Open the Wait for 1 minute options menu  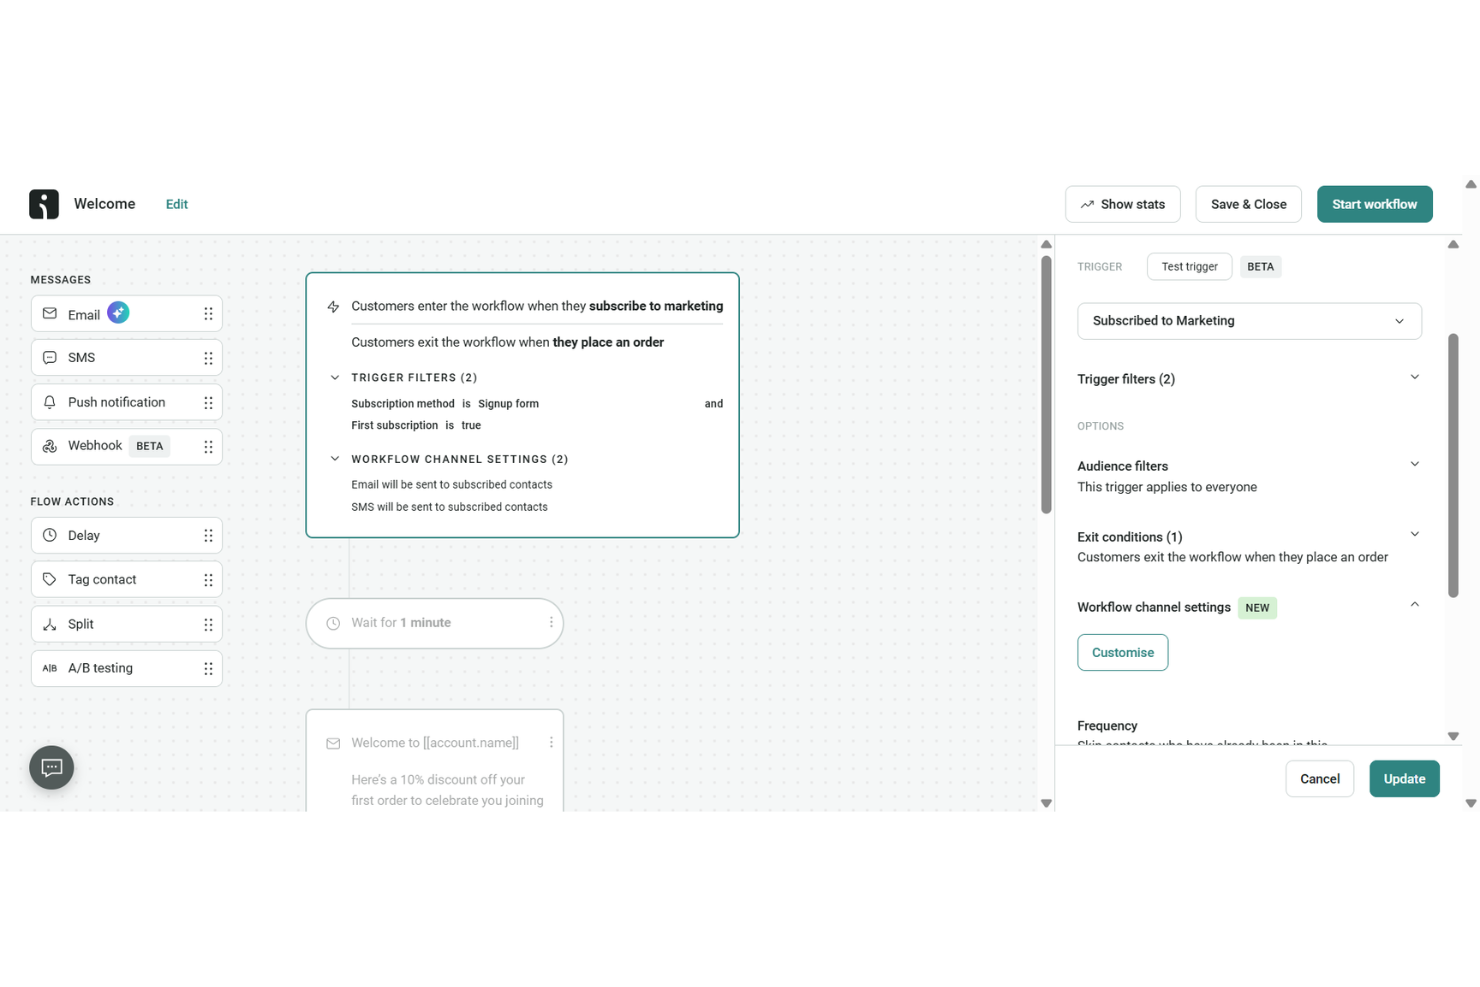pyautogui.click(x=551, y=622)
